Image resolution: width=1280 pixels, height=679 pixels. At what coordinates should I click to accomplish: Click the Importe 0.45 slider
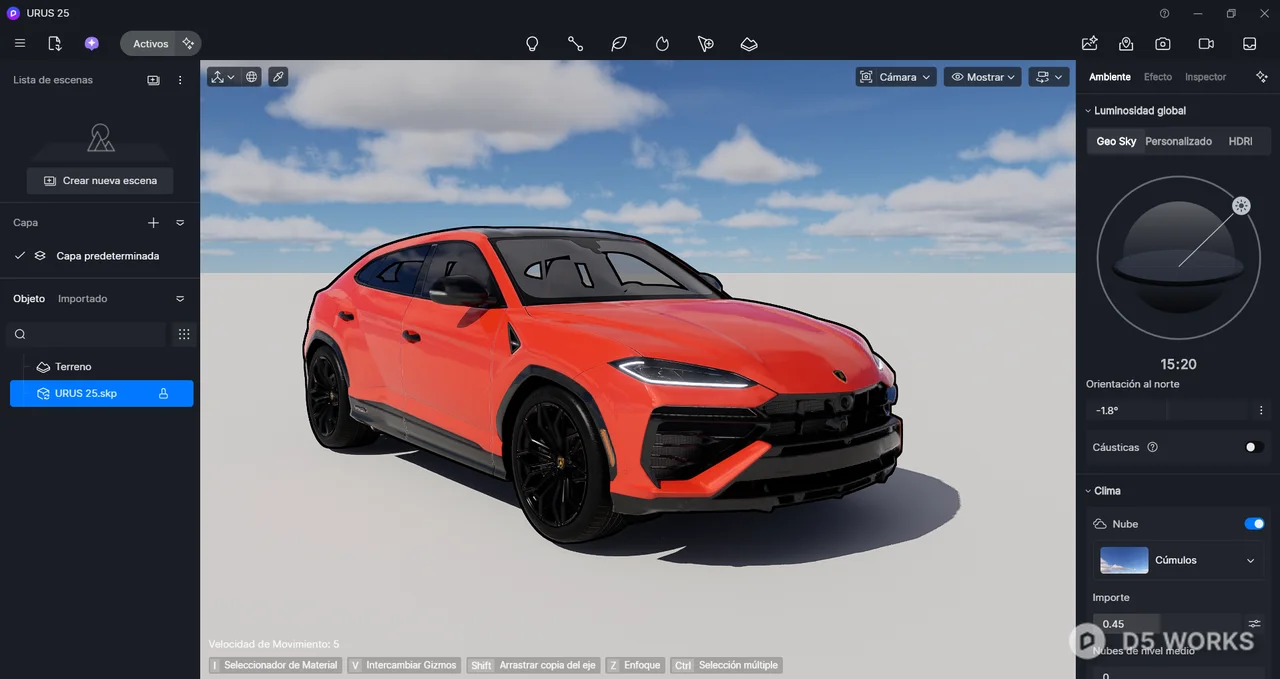pos(1166,624)
